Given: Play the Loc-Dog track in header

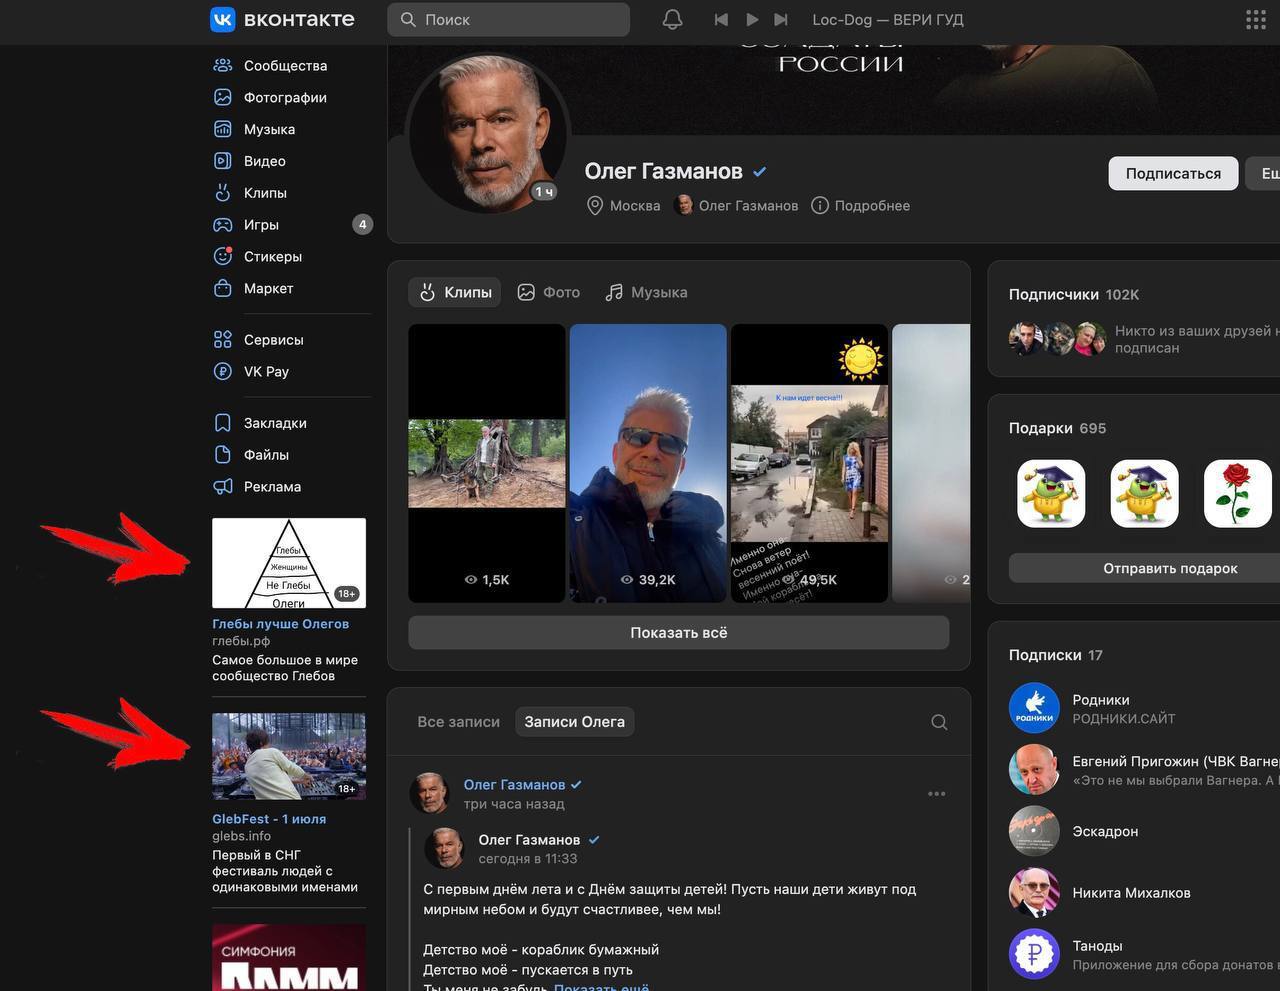Looking at the screenshot, I should tap(752, 19).
